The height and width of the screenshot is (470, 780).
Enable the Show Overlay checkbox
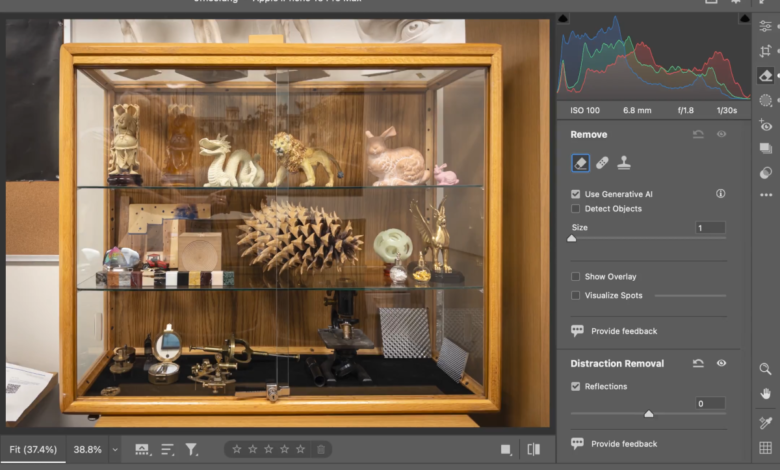point(576,277)
